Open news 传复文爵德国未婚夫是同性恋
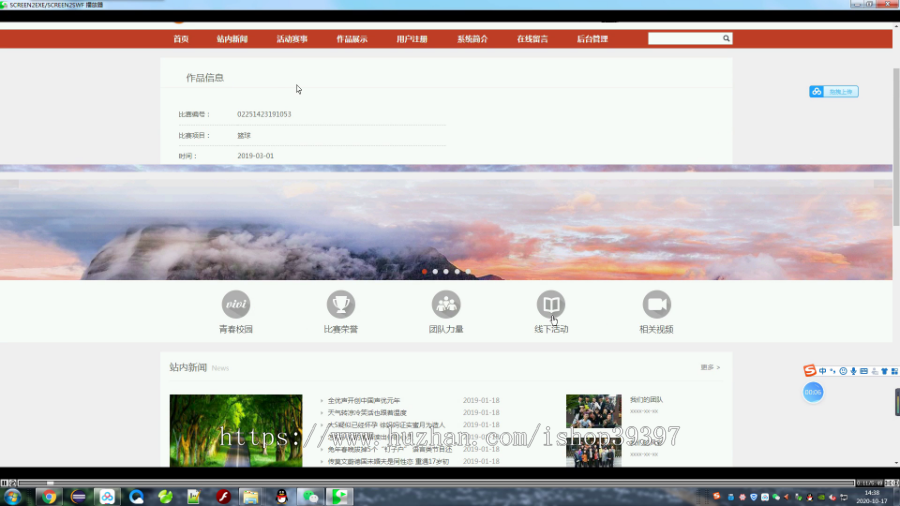This screenshot has height=506, width=900. (388, 461)
